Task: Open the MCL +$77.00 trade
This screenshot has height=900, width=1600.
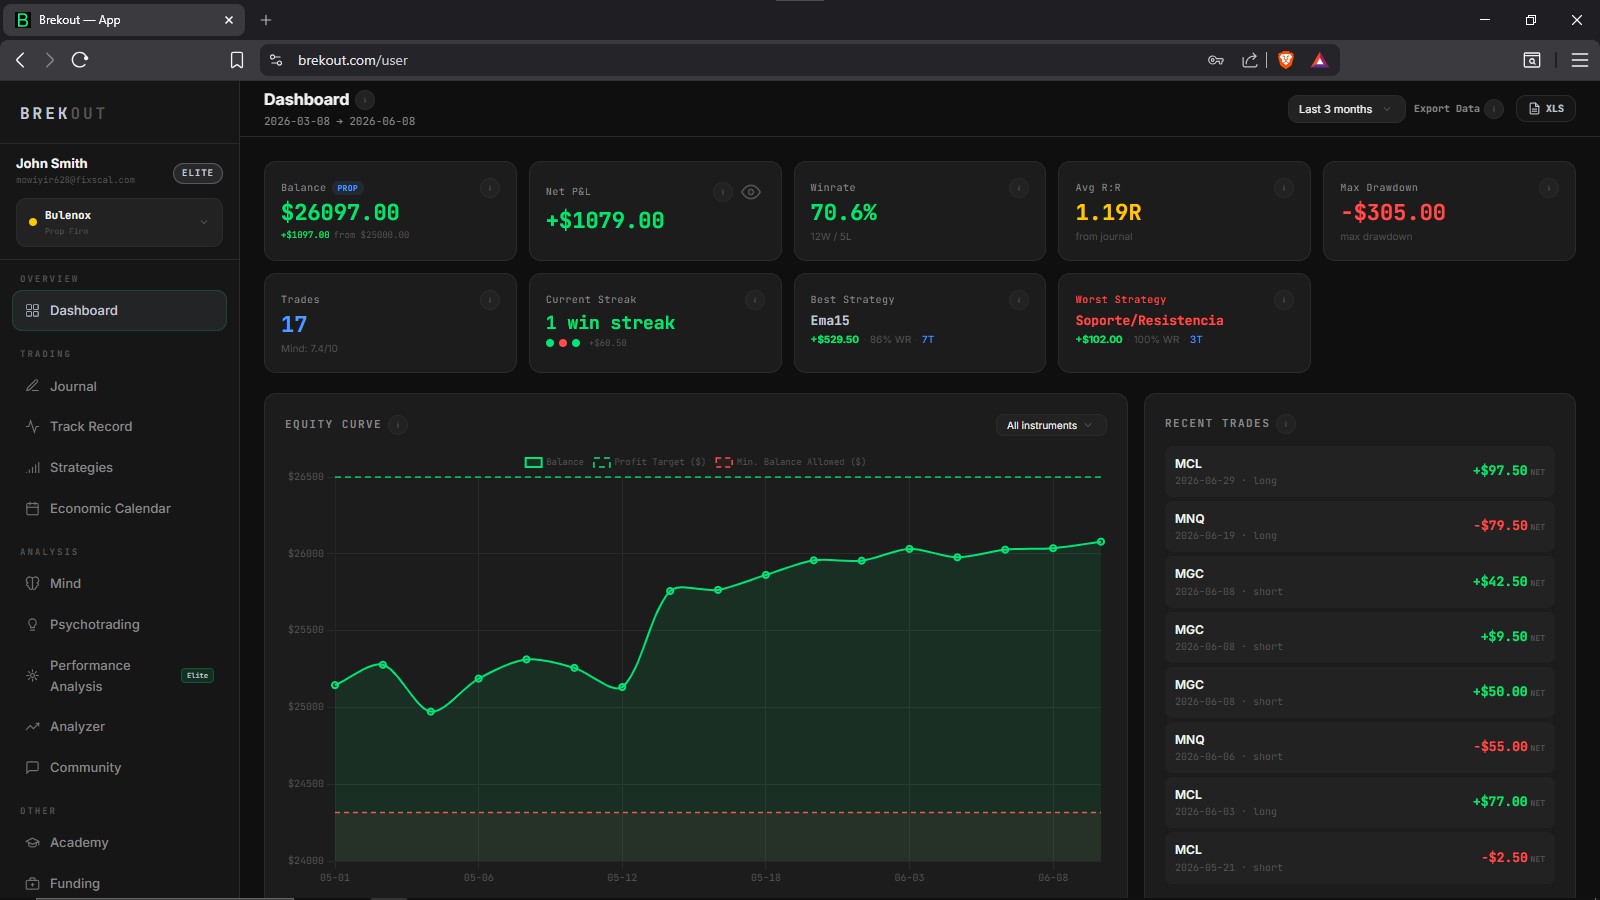Action: pyautogui.click(x=1360, y=802)
